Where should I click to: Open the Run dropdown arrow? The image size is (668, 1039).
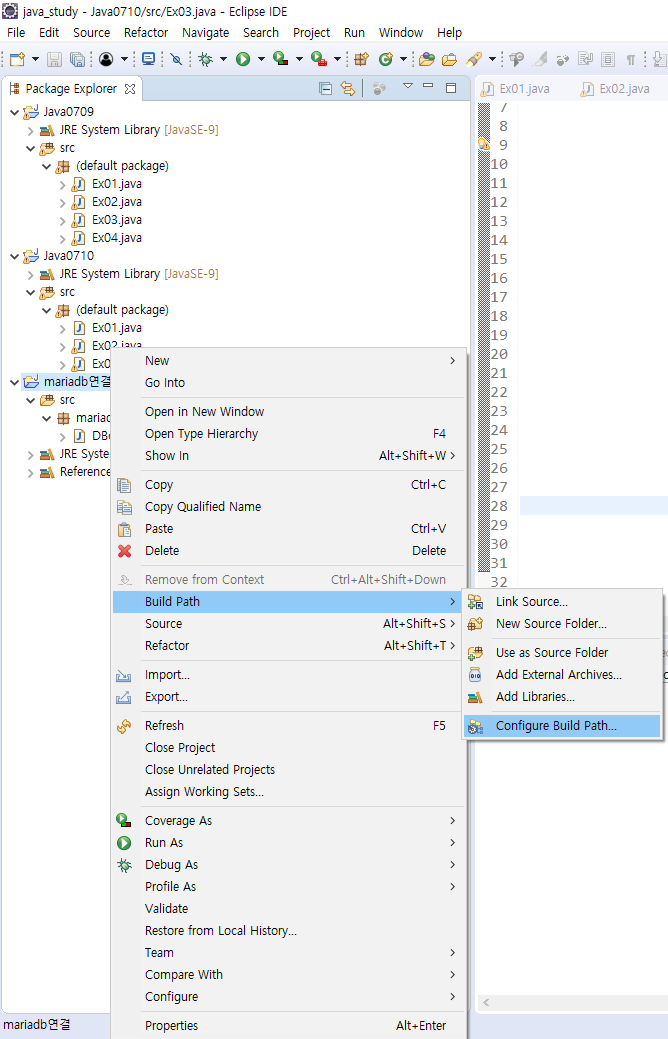point(261,60)
